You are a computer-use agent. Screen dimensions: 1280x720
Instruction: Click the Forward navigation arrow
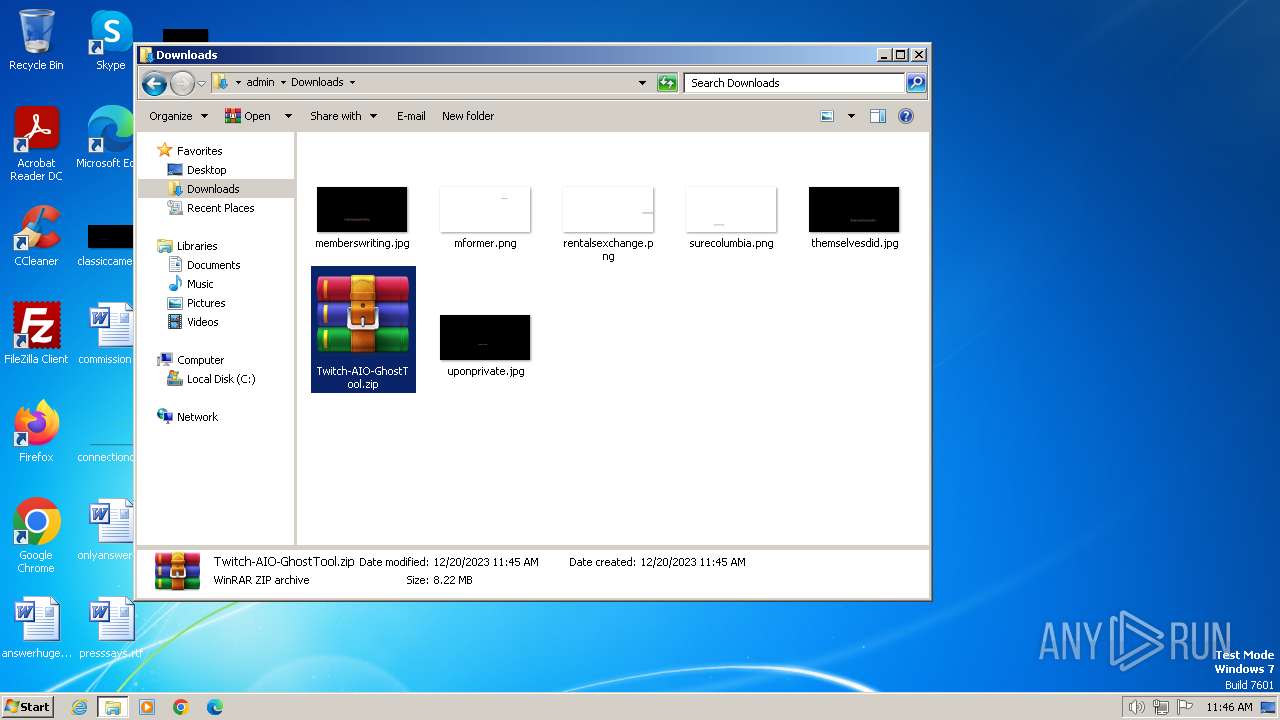(x=182, y=83)
